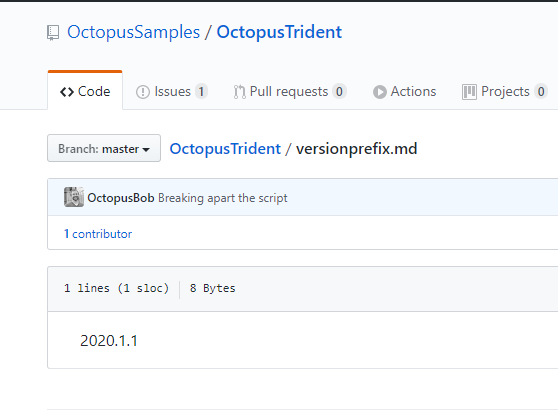Click the Pull requests merge icon
Image resolution: width=558 pixels, height=418 pixels.
point(239,92)
